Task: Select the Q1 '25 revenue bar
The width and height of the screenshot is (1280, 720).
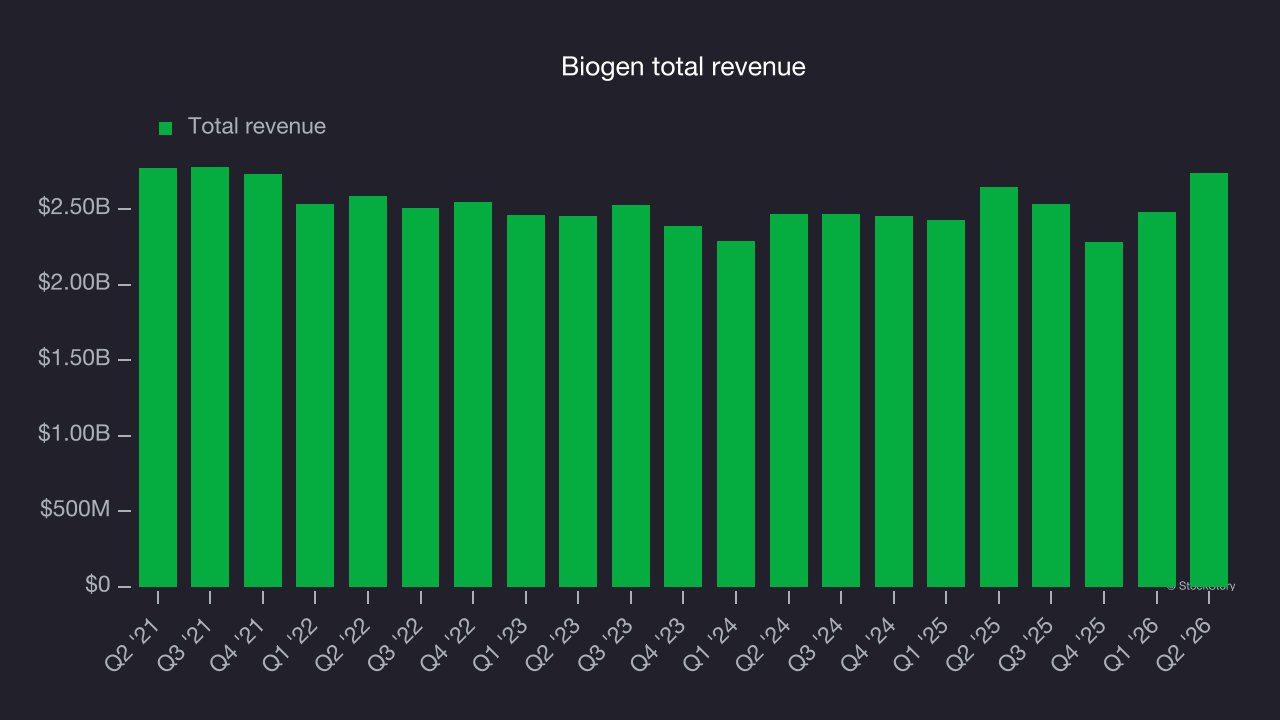Action: (x=946, y=404)
